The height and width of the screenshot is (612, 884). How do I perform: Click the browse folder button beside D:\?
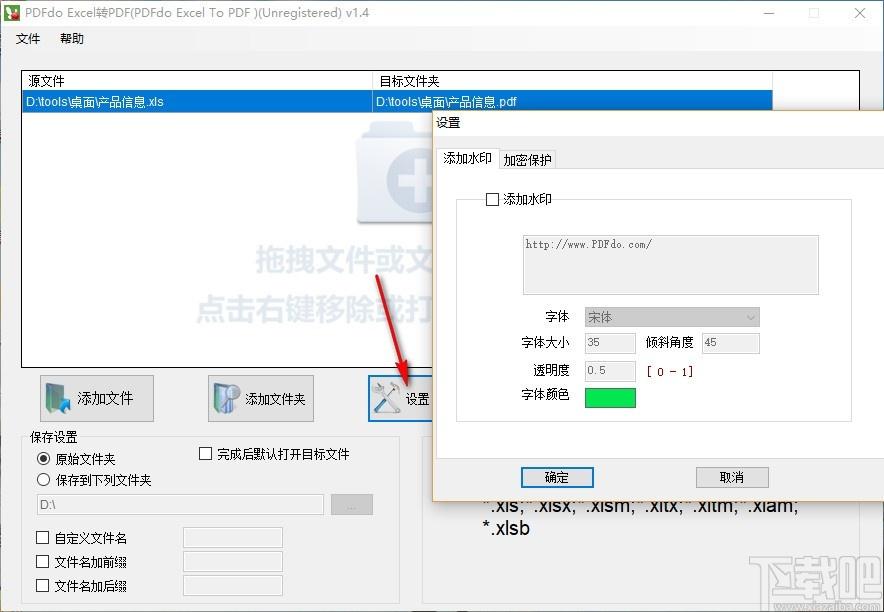pos(352,504)
